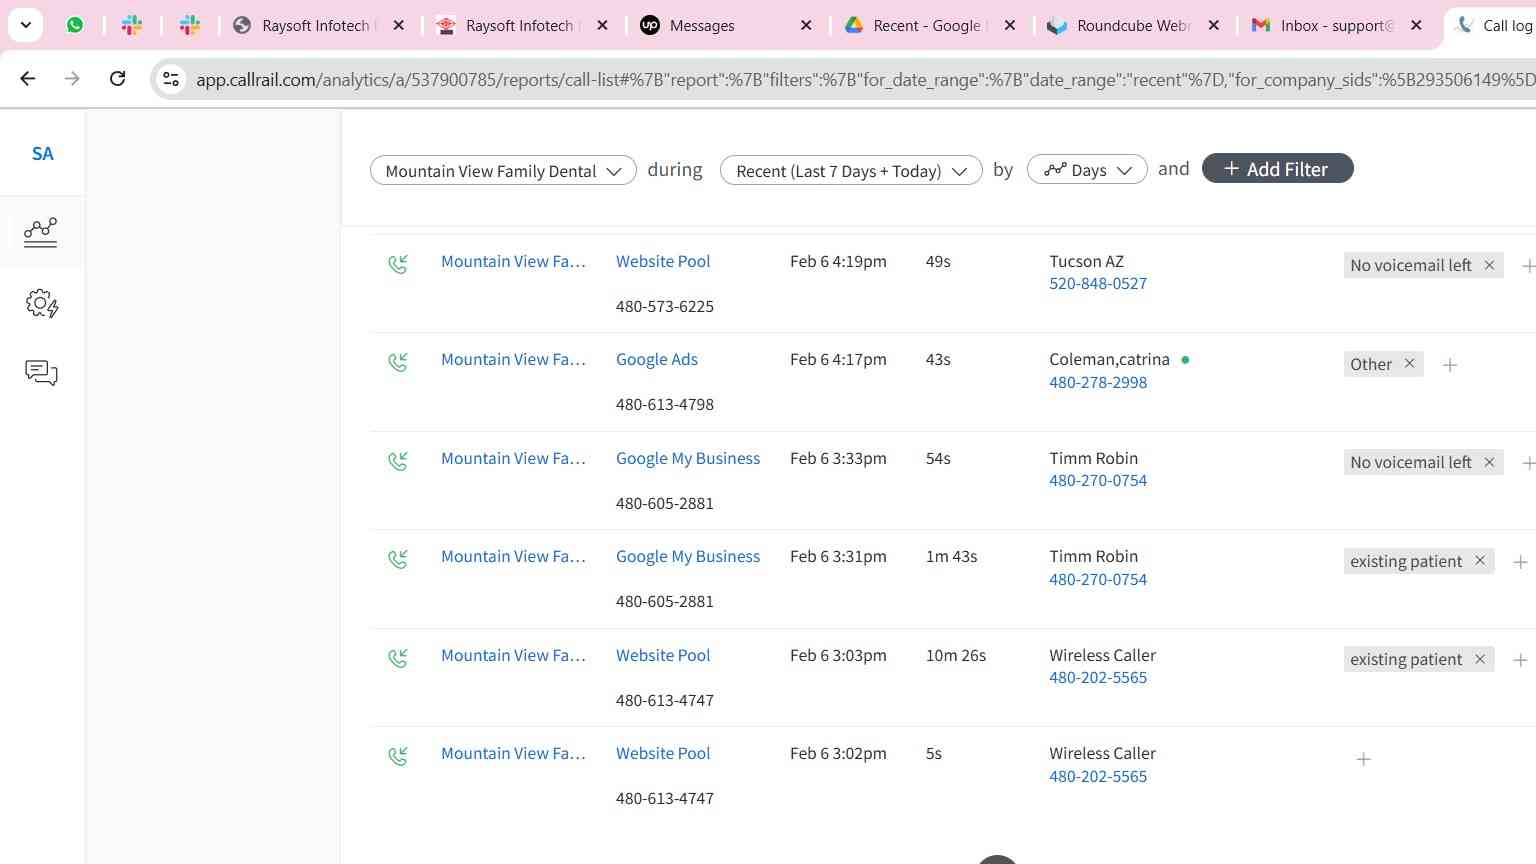Click inbound call icon for Feb 6 3:33pm
The image size is (1536, 864).
pyautogui.click(x=398, y=461)
